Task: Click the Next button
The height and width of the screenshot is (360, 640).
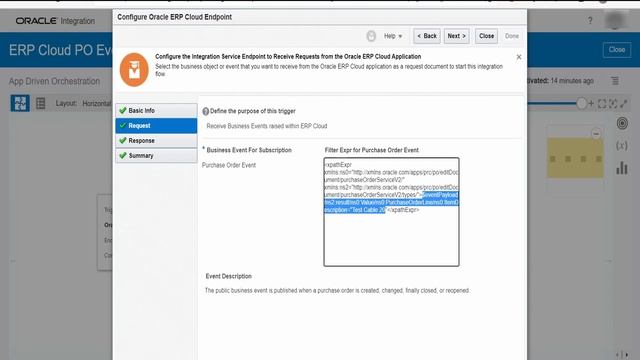Action: [456, 36]
